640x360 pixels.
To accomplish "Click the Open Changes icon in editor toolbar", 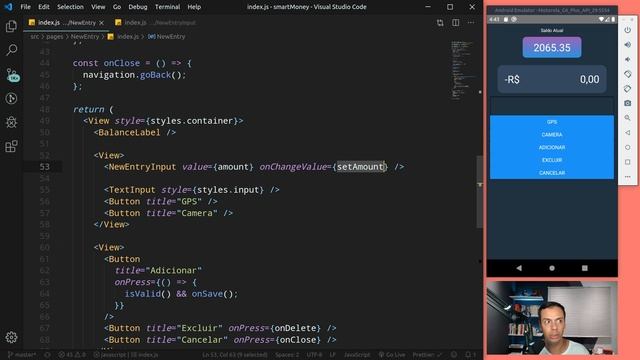I will click(440, 23).
